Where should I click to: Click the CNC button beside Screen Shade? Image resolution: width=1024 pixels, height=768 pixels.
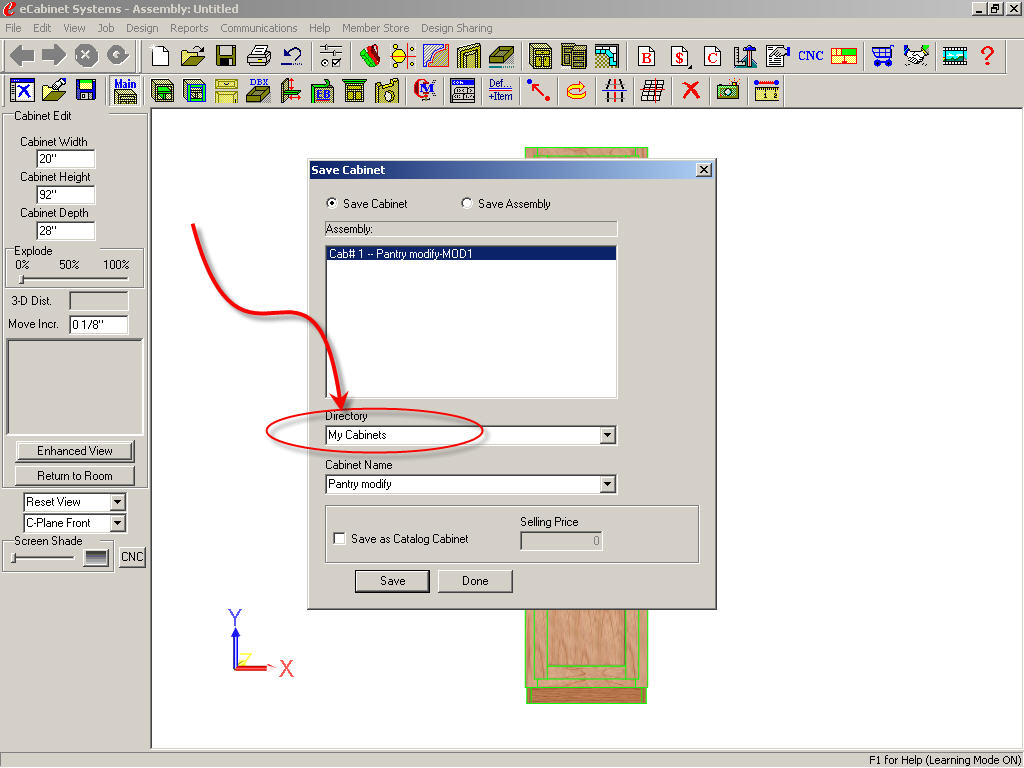[x=132, y=557]
